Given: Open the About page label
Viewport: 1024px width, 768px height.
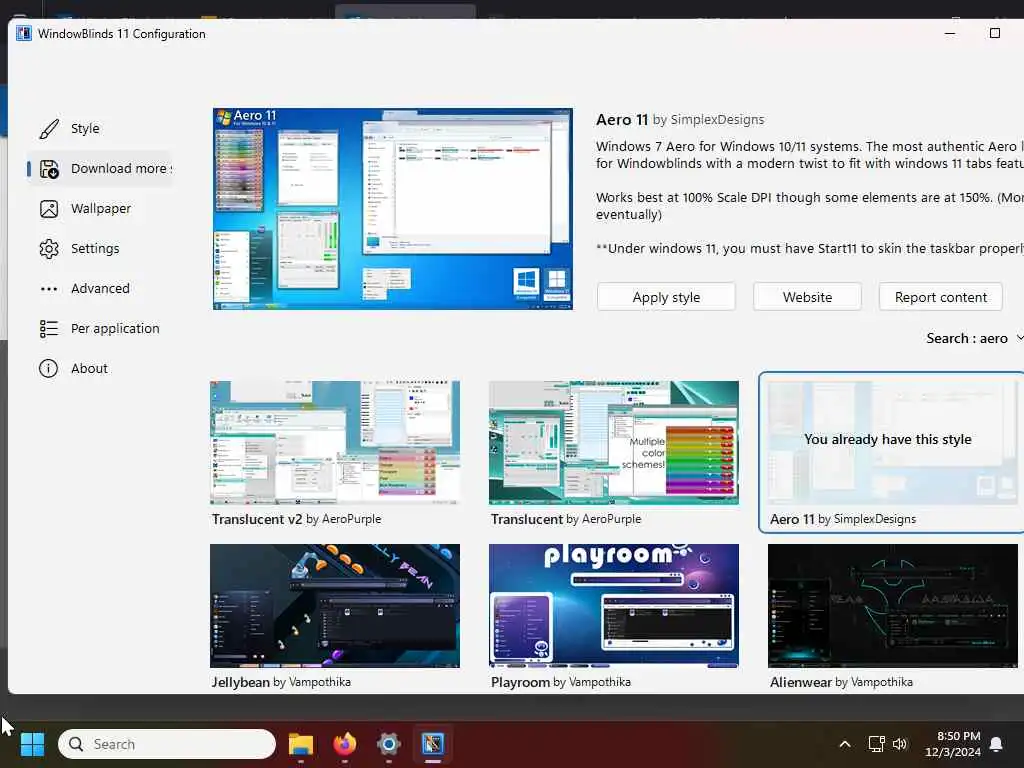Looking at the screenshot, I should tap(89, 368).
